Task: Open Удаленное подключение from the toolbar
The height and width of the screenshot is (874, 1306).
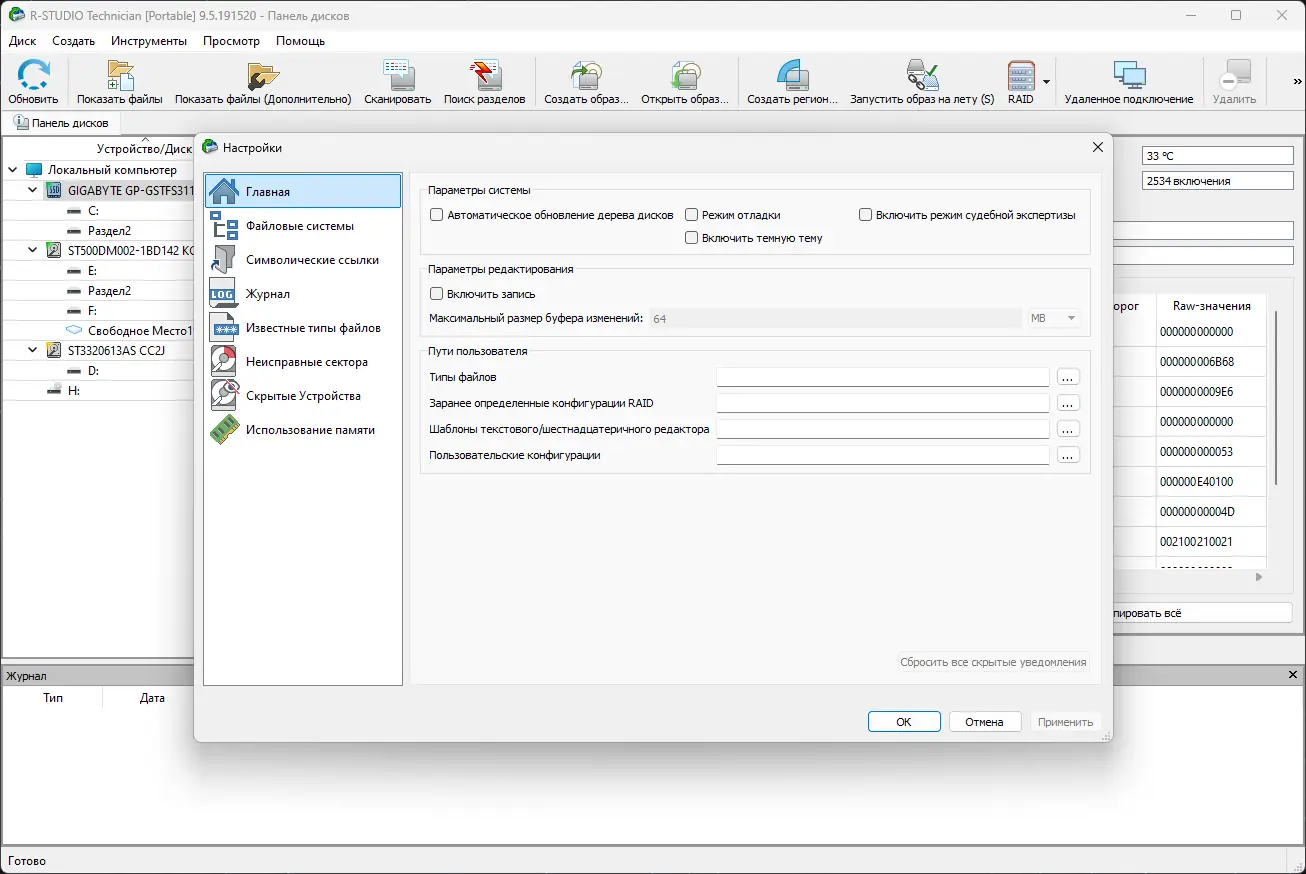Action: pyautogui.click(x=1129, y=76)
